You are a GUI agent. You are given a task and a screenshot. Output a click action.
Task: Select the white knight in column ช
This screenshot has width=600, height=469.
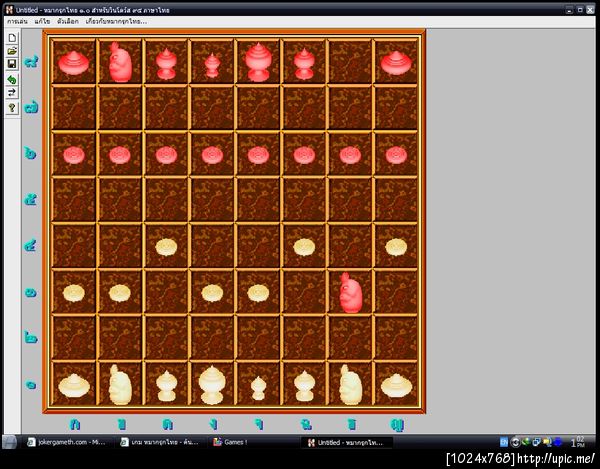pos(351,384)
